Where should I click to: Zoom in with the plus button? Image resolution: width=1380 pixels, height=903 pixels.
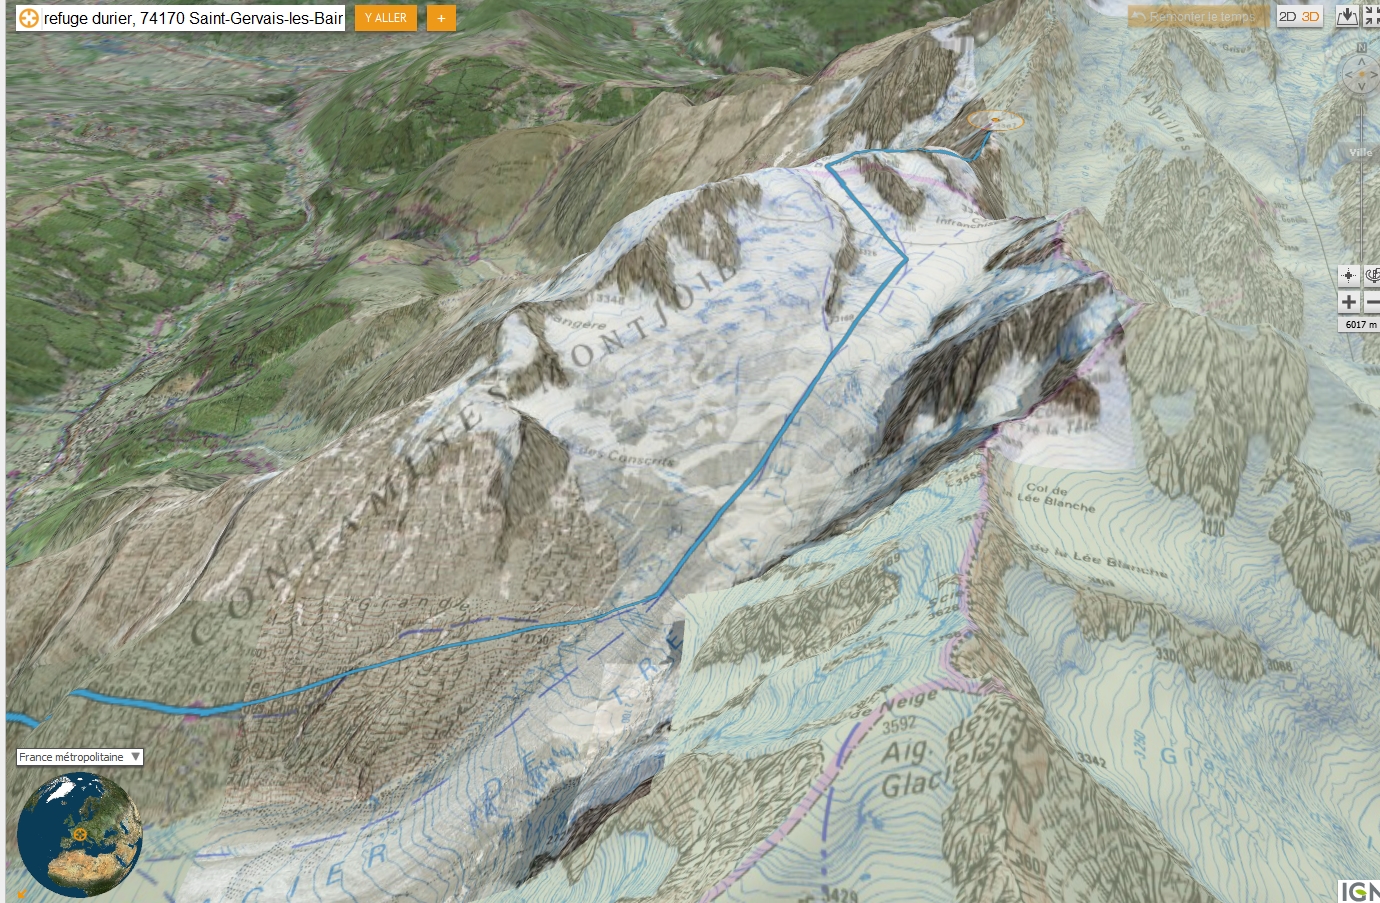pyautogui.click(x=1349, y=302)
